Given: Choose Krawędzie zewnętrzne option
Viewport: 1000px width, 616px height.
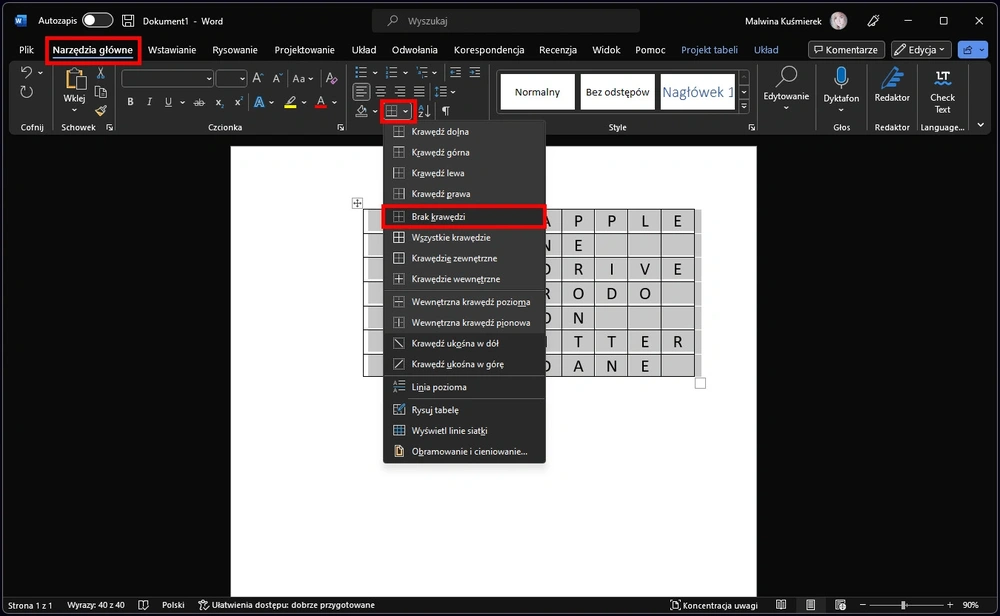Looking at the screenshot, I should (464, 258).
